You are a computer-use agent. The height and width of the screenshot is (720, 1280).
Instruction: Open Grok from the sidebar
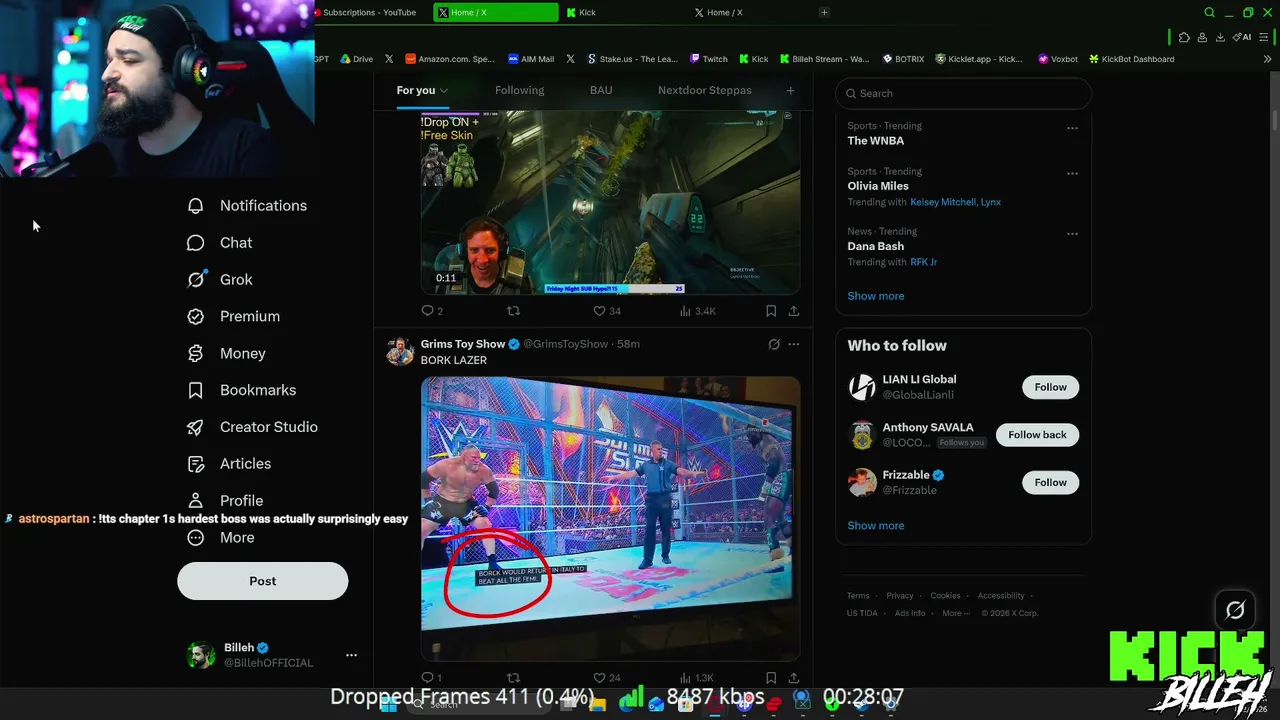[220, 280]
